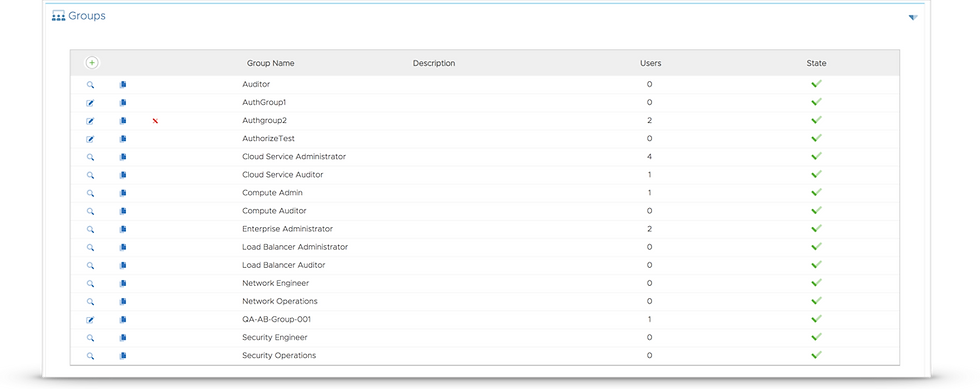The width and height of the screenshot is (980, 389).
Task: Copy Cloud Service Auditor group
Action: click(x=123, y=175)
